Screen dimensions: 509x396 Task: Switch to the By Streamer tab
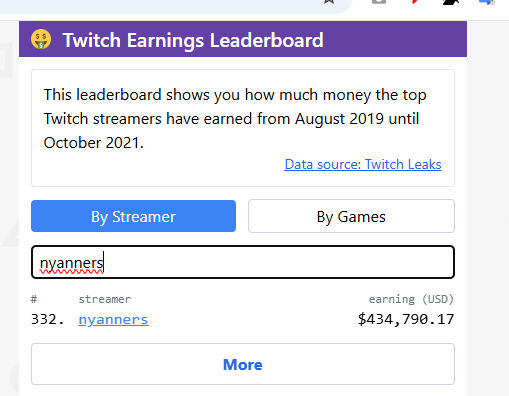click(133, 216)
